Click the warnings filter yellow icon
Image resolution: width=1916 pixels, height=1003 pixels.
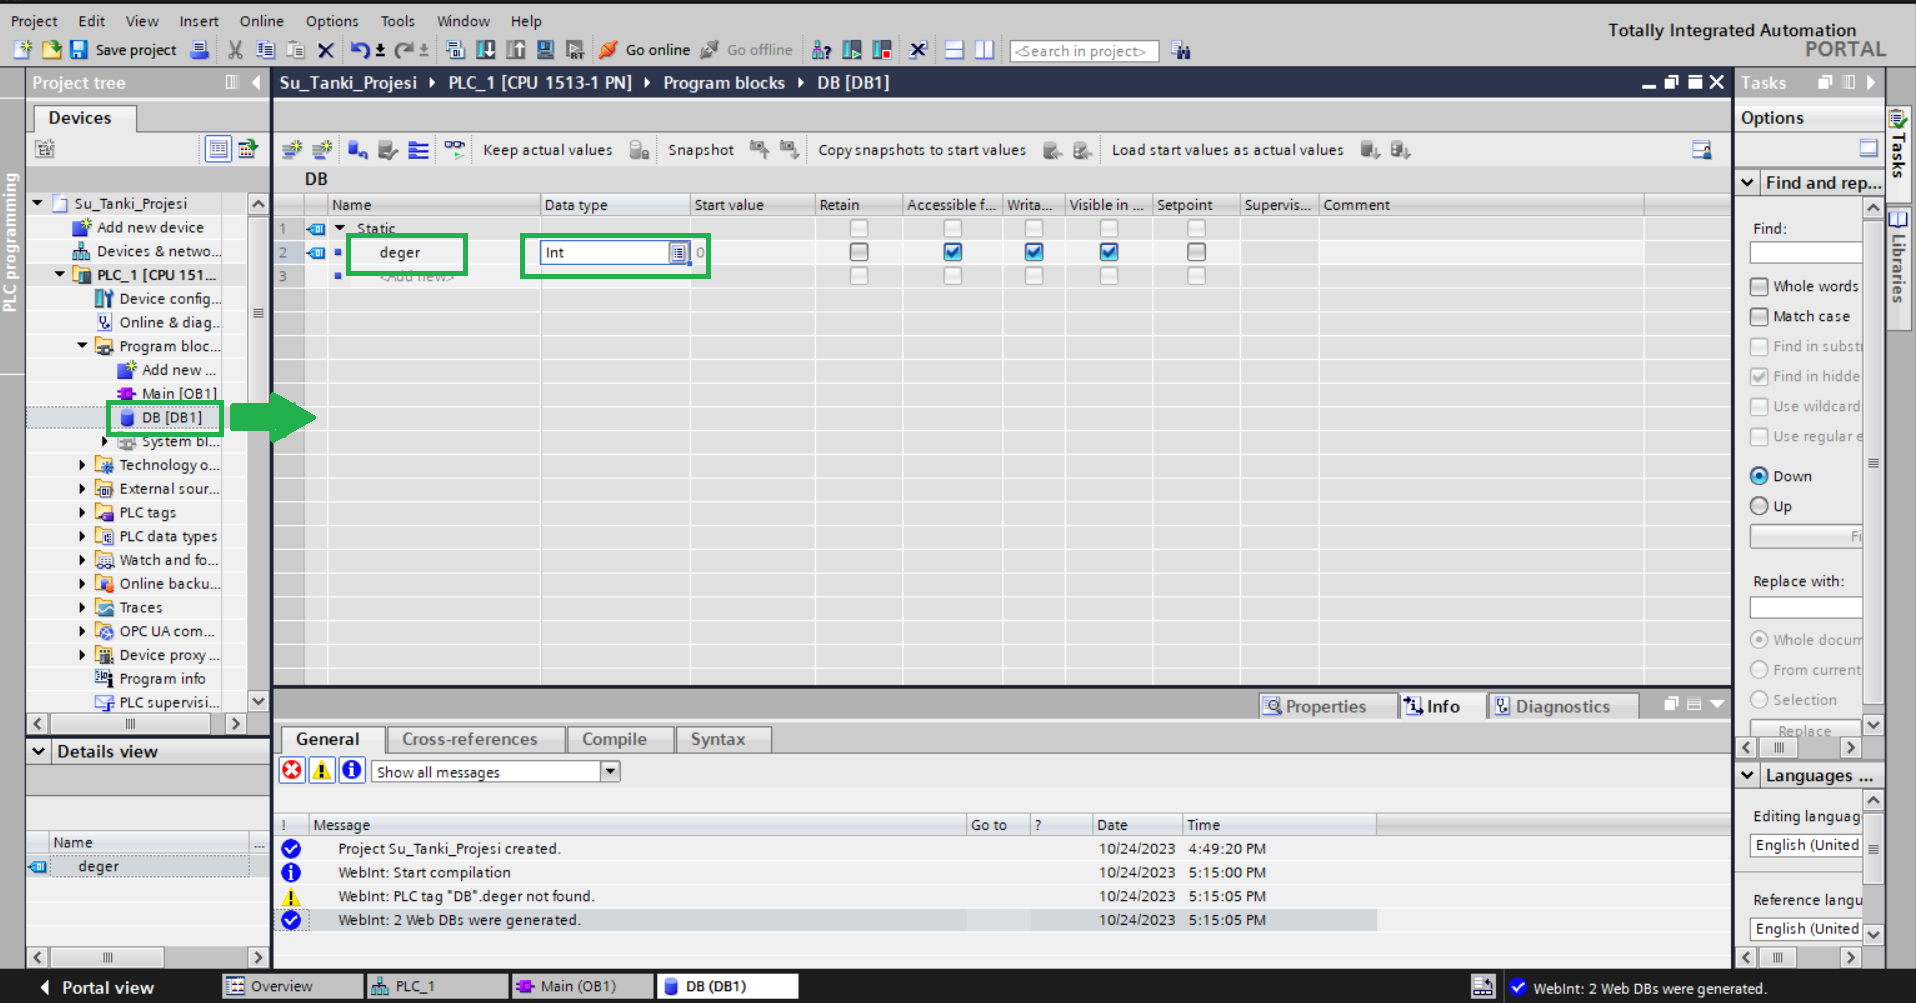[321, 770]
